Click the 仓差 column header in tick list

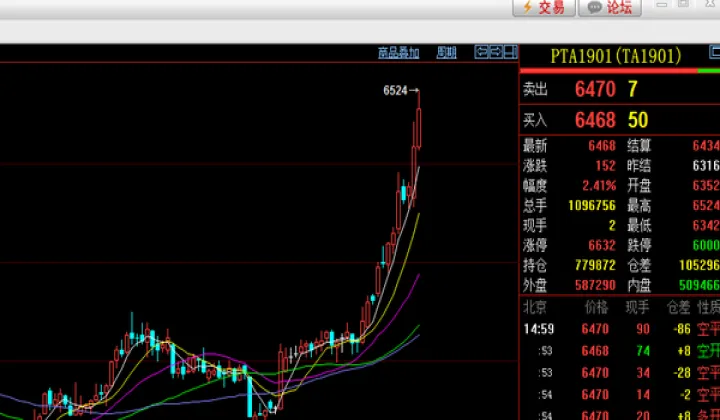click(678, 307)
